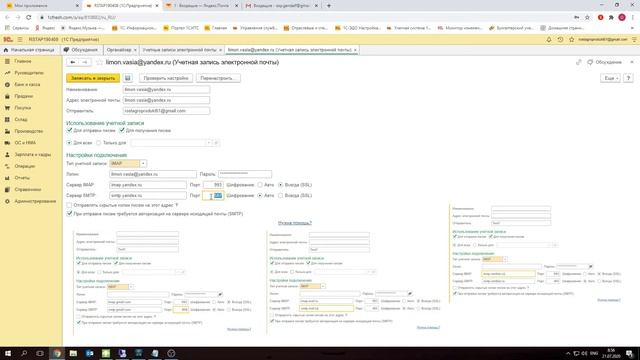Click 'Записать и закрыть' button

[x=93, y=78]
